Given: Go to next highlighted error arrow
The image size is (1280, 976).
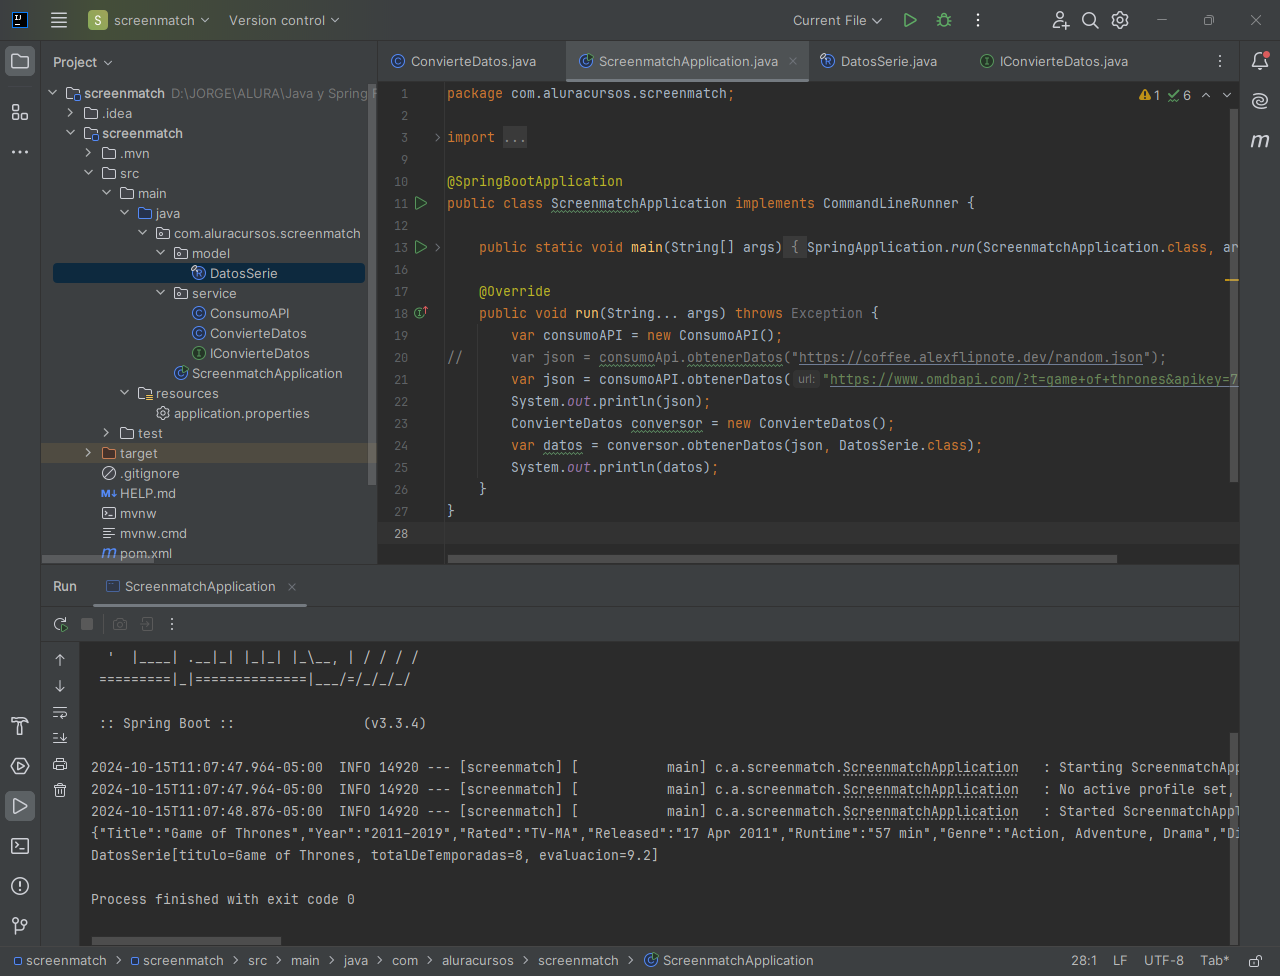Looking at the screenshot, I should (x=1227, y=95).
